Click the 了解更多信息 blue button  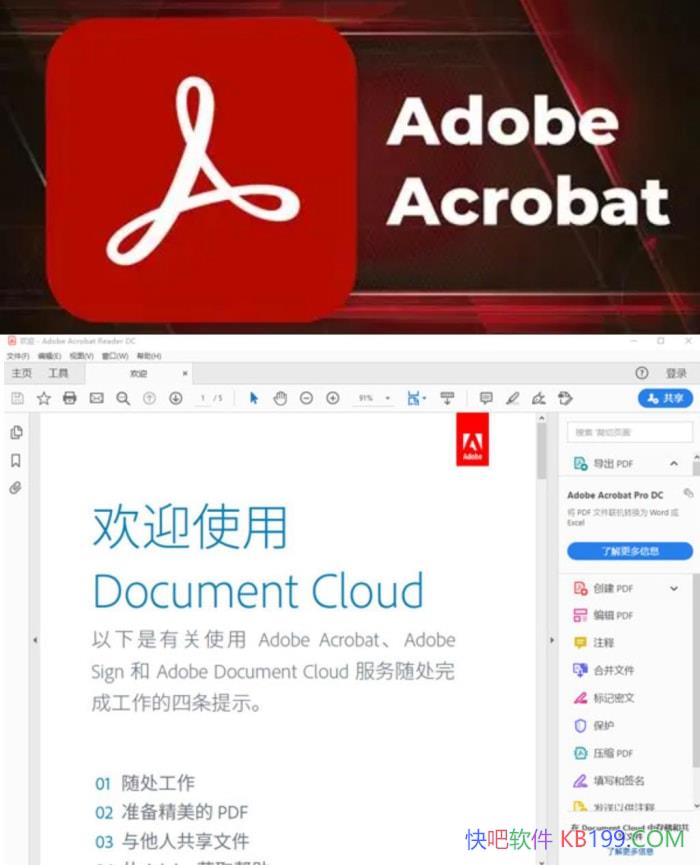tap(629, 551)
